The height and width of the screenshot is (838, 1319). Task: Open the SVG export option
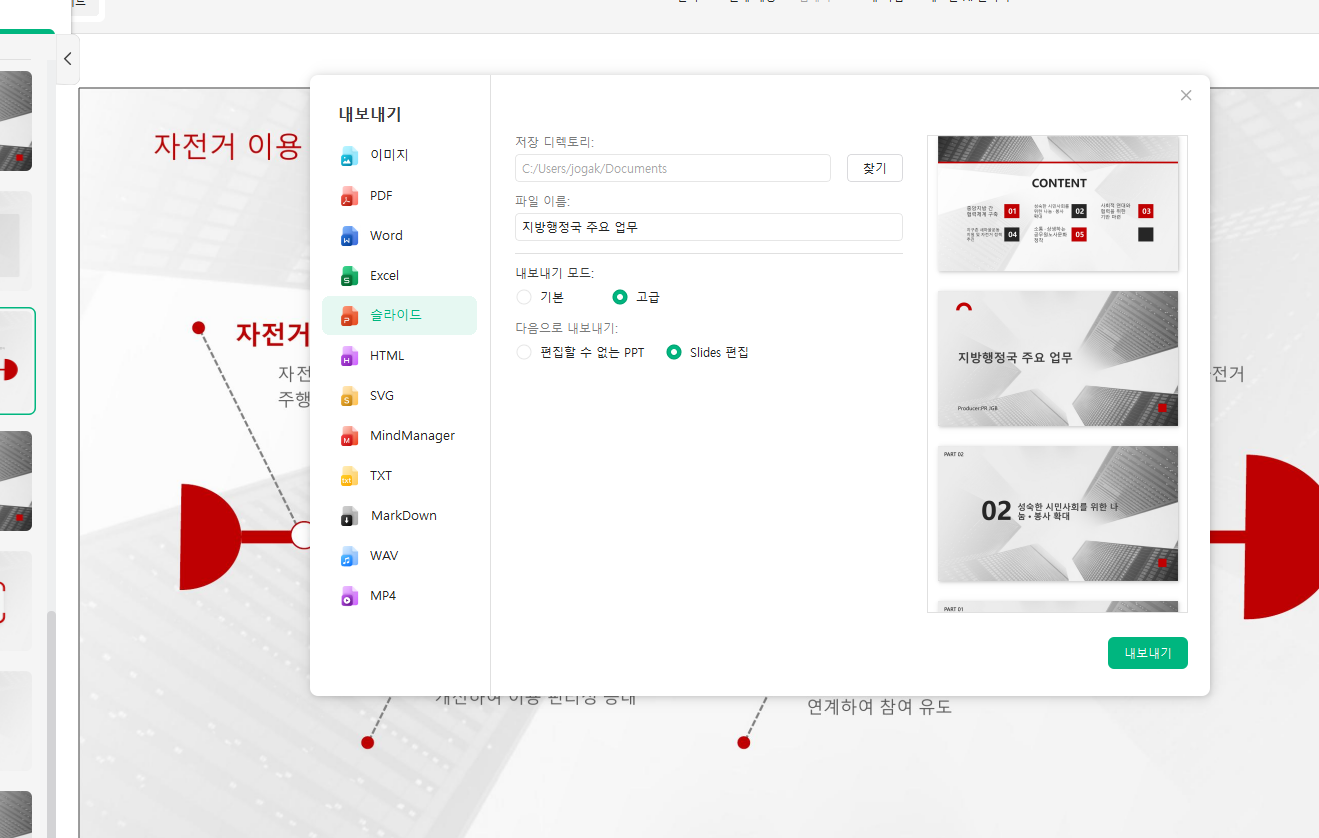[399, 396]
